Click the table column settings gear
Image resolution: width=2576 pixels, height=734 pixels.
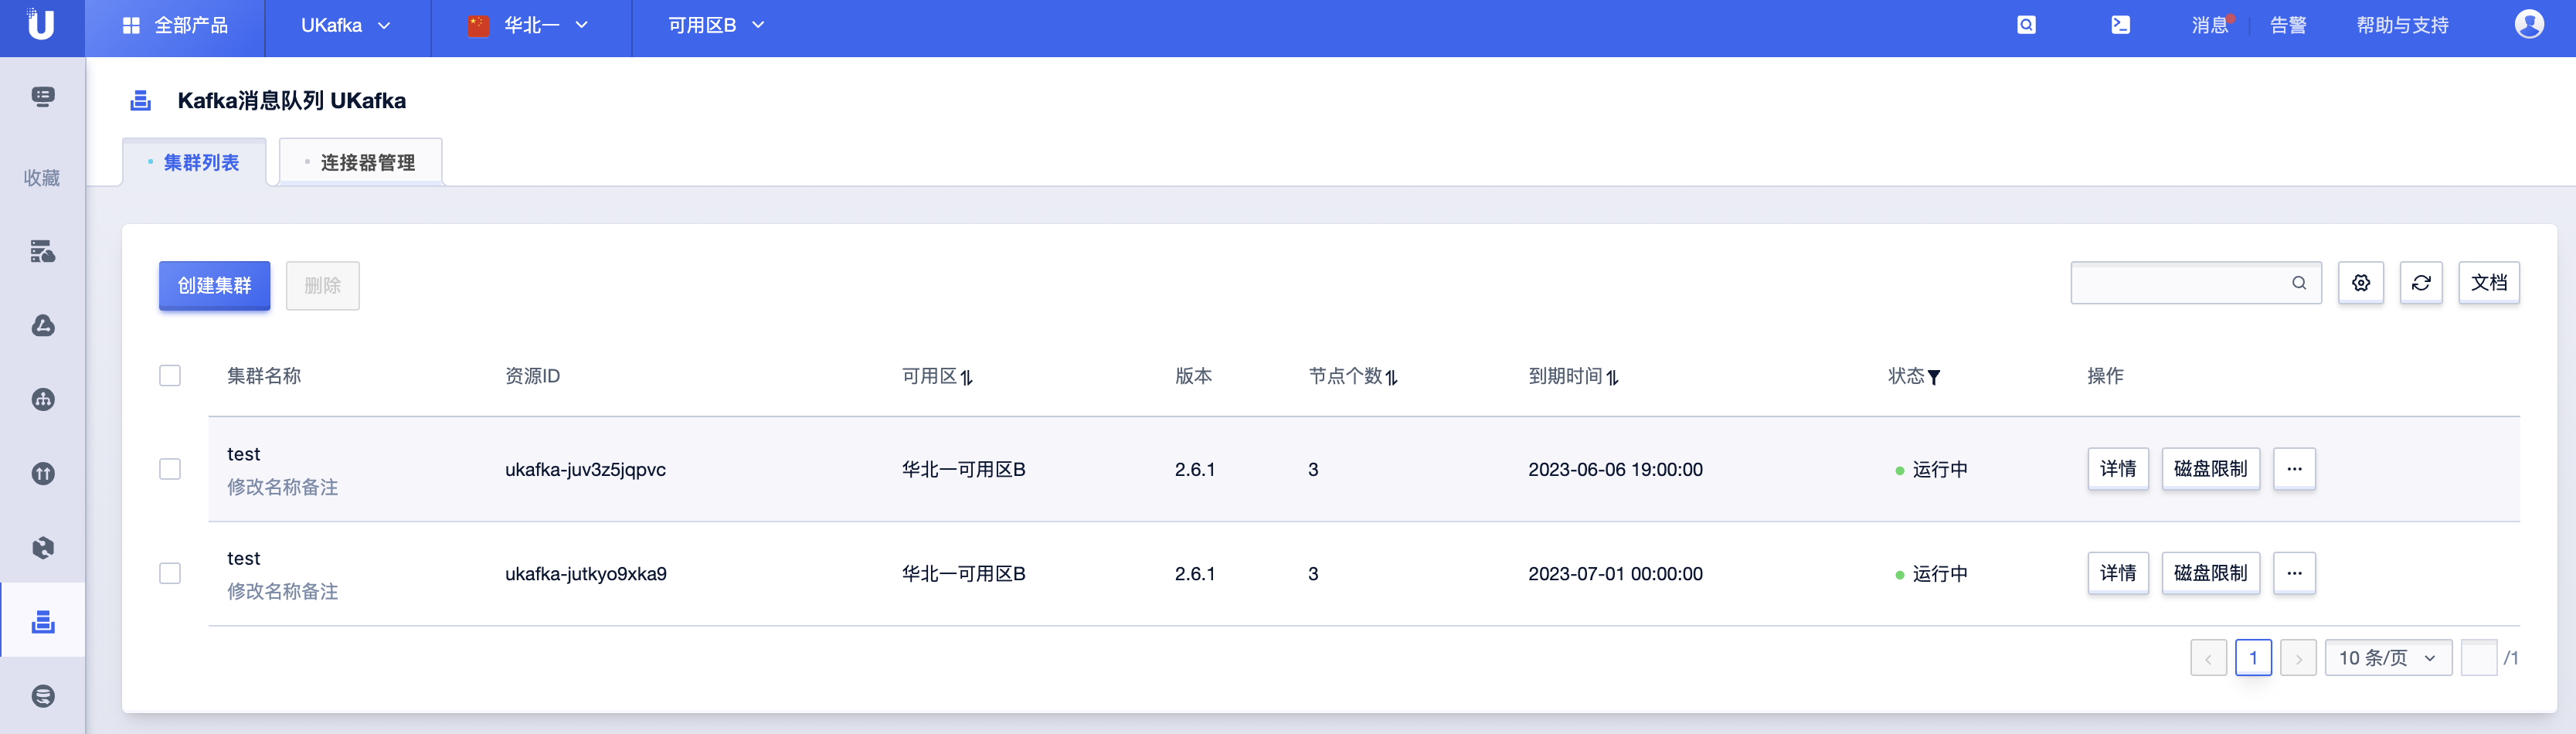tap(2361, 283)
